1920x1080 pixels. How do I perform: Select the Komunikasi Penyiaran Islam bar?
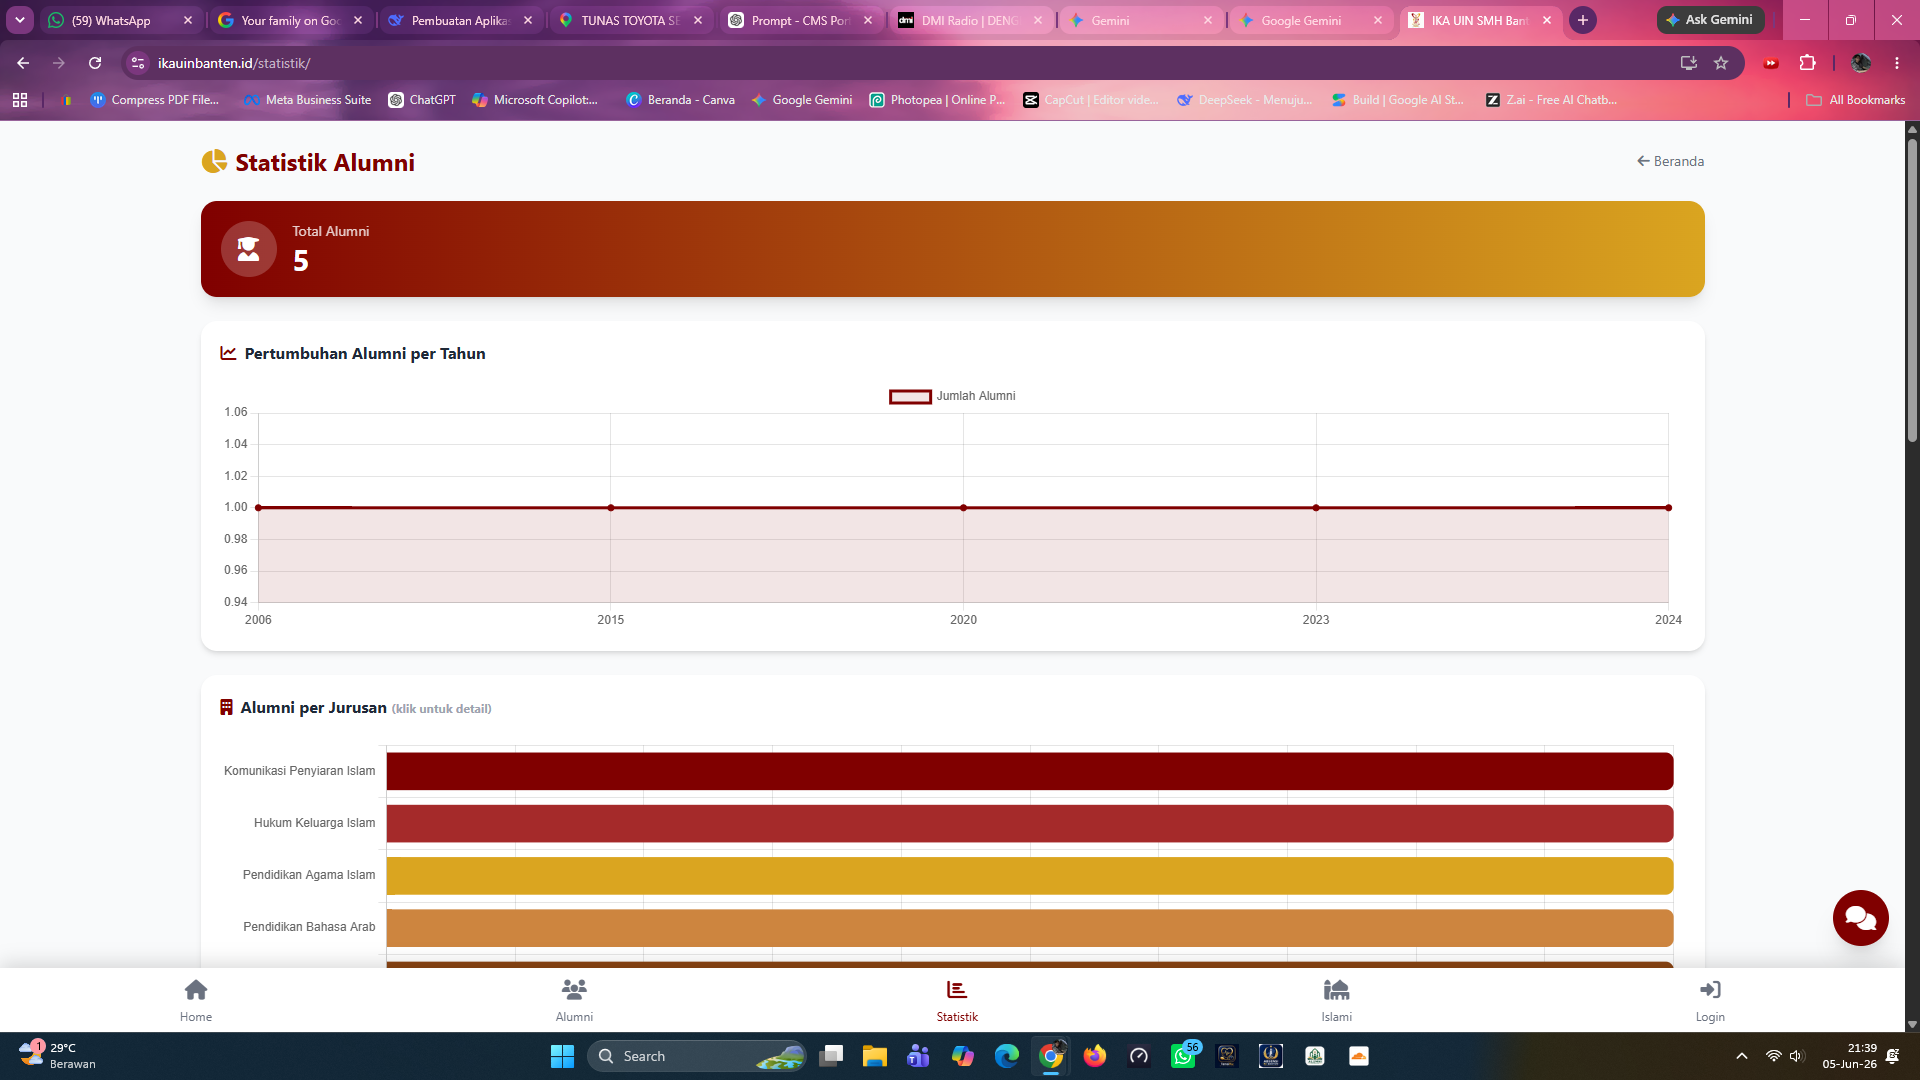[x=1029, y=771]
